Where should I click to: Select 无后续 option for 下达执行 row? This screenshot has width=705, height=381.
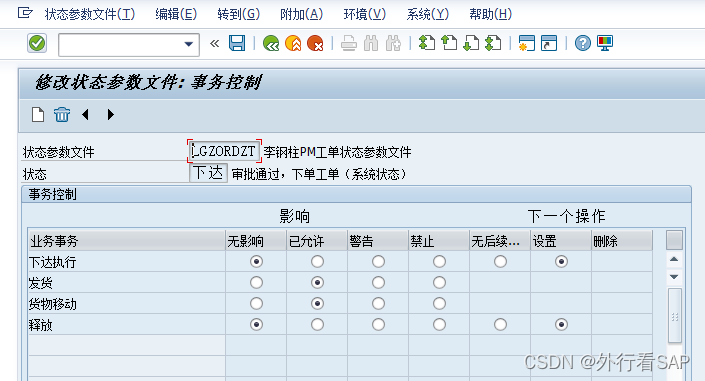(500, 261)
